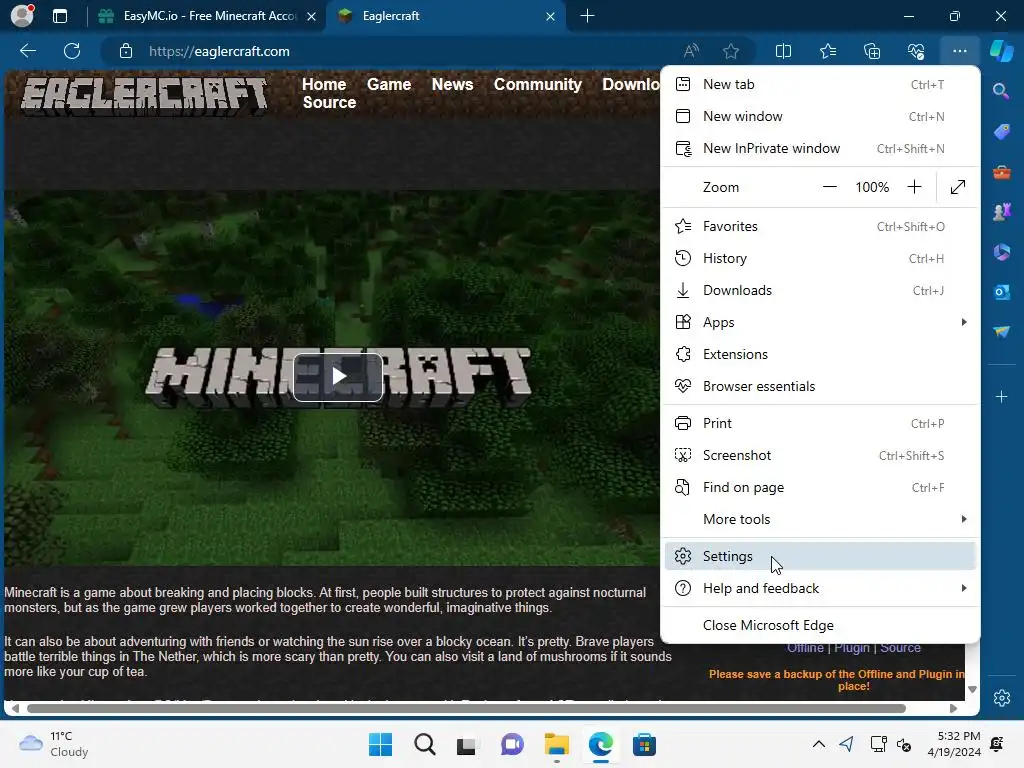The width and height of the screenshot is (1024, 768).
Task: Open Favorites star-list toolbar icon
Action: point(827,51)
